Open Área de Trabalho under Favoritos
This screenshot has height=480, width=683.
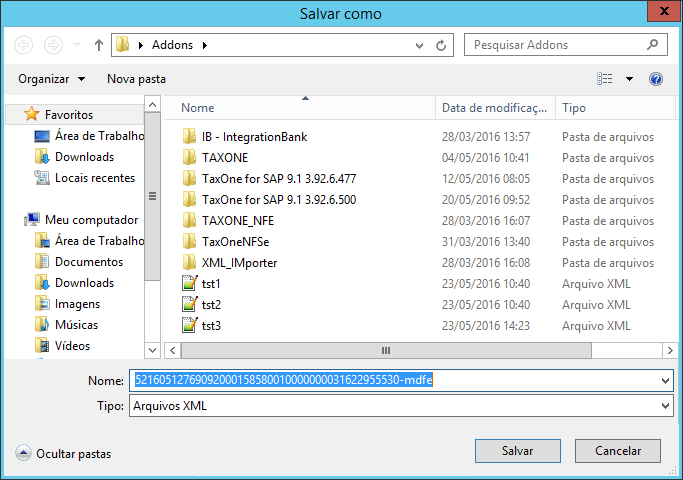pyautogui.click(x=89, y=136)
